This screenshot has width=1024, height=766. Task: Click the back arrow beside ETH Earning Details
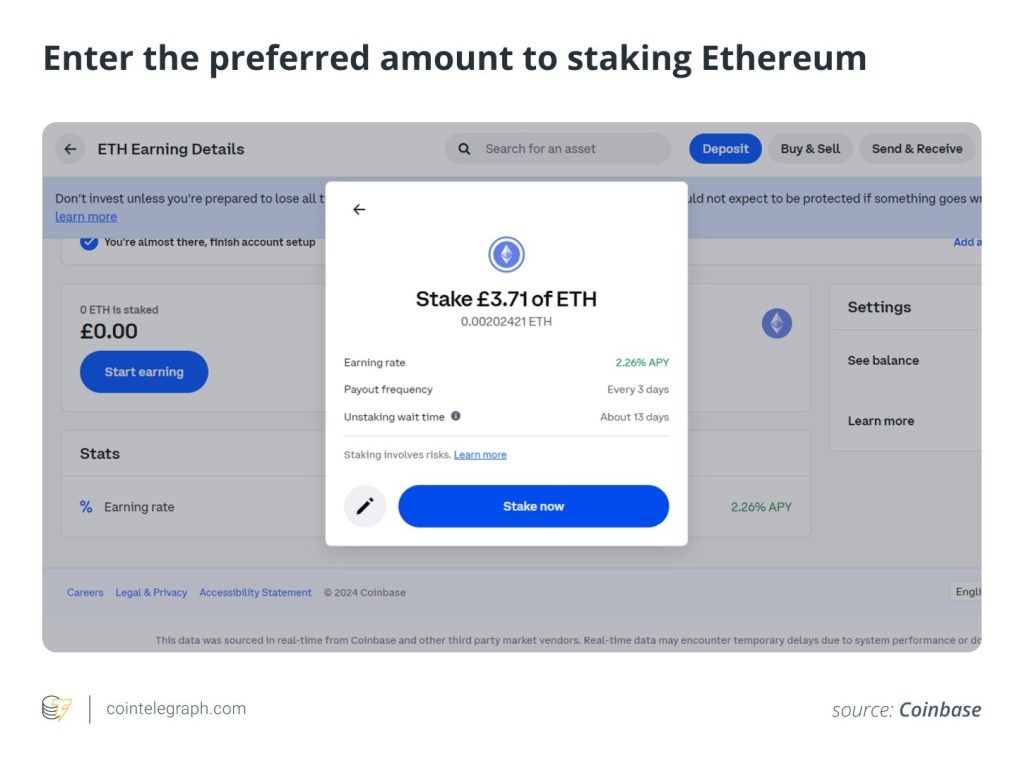point(70,149)
